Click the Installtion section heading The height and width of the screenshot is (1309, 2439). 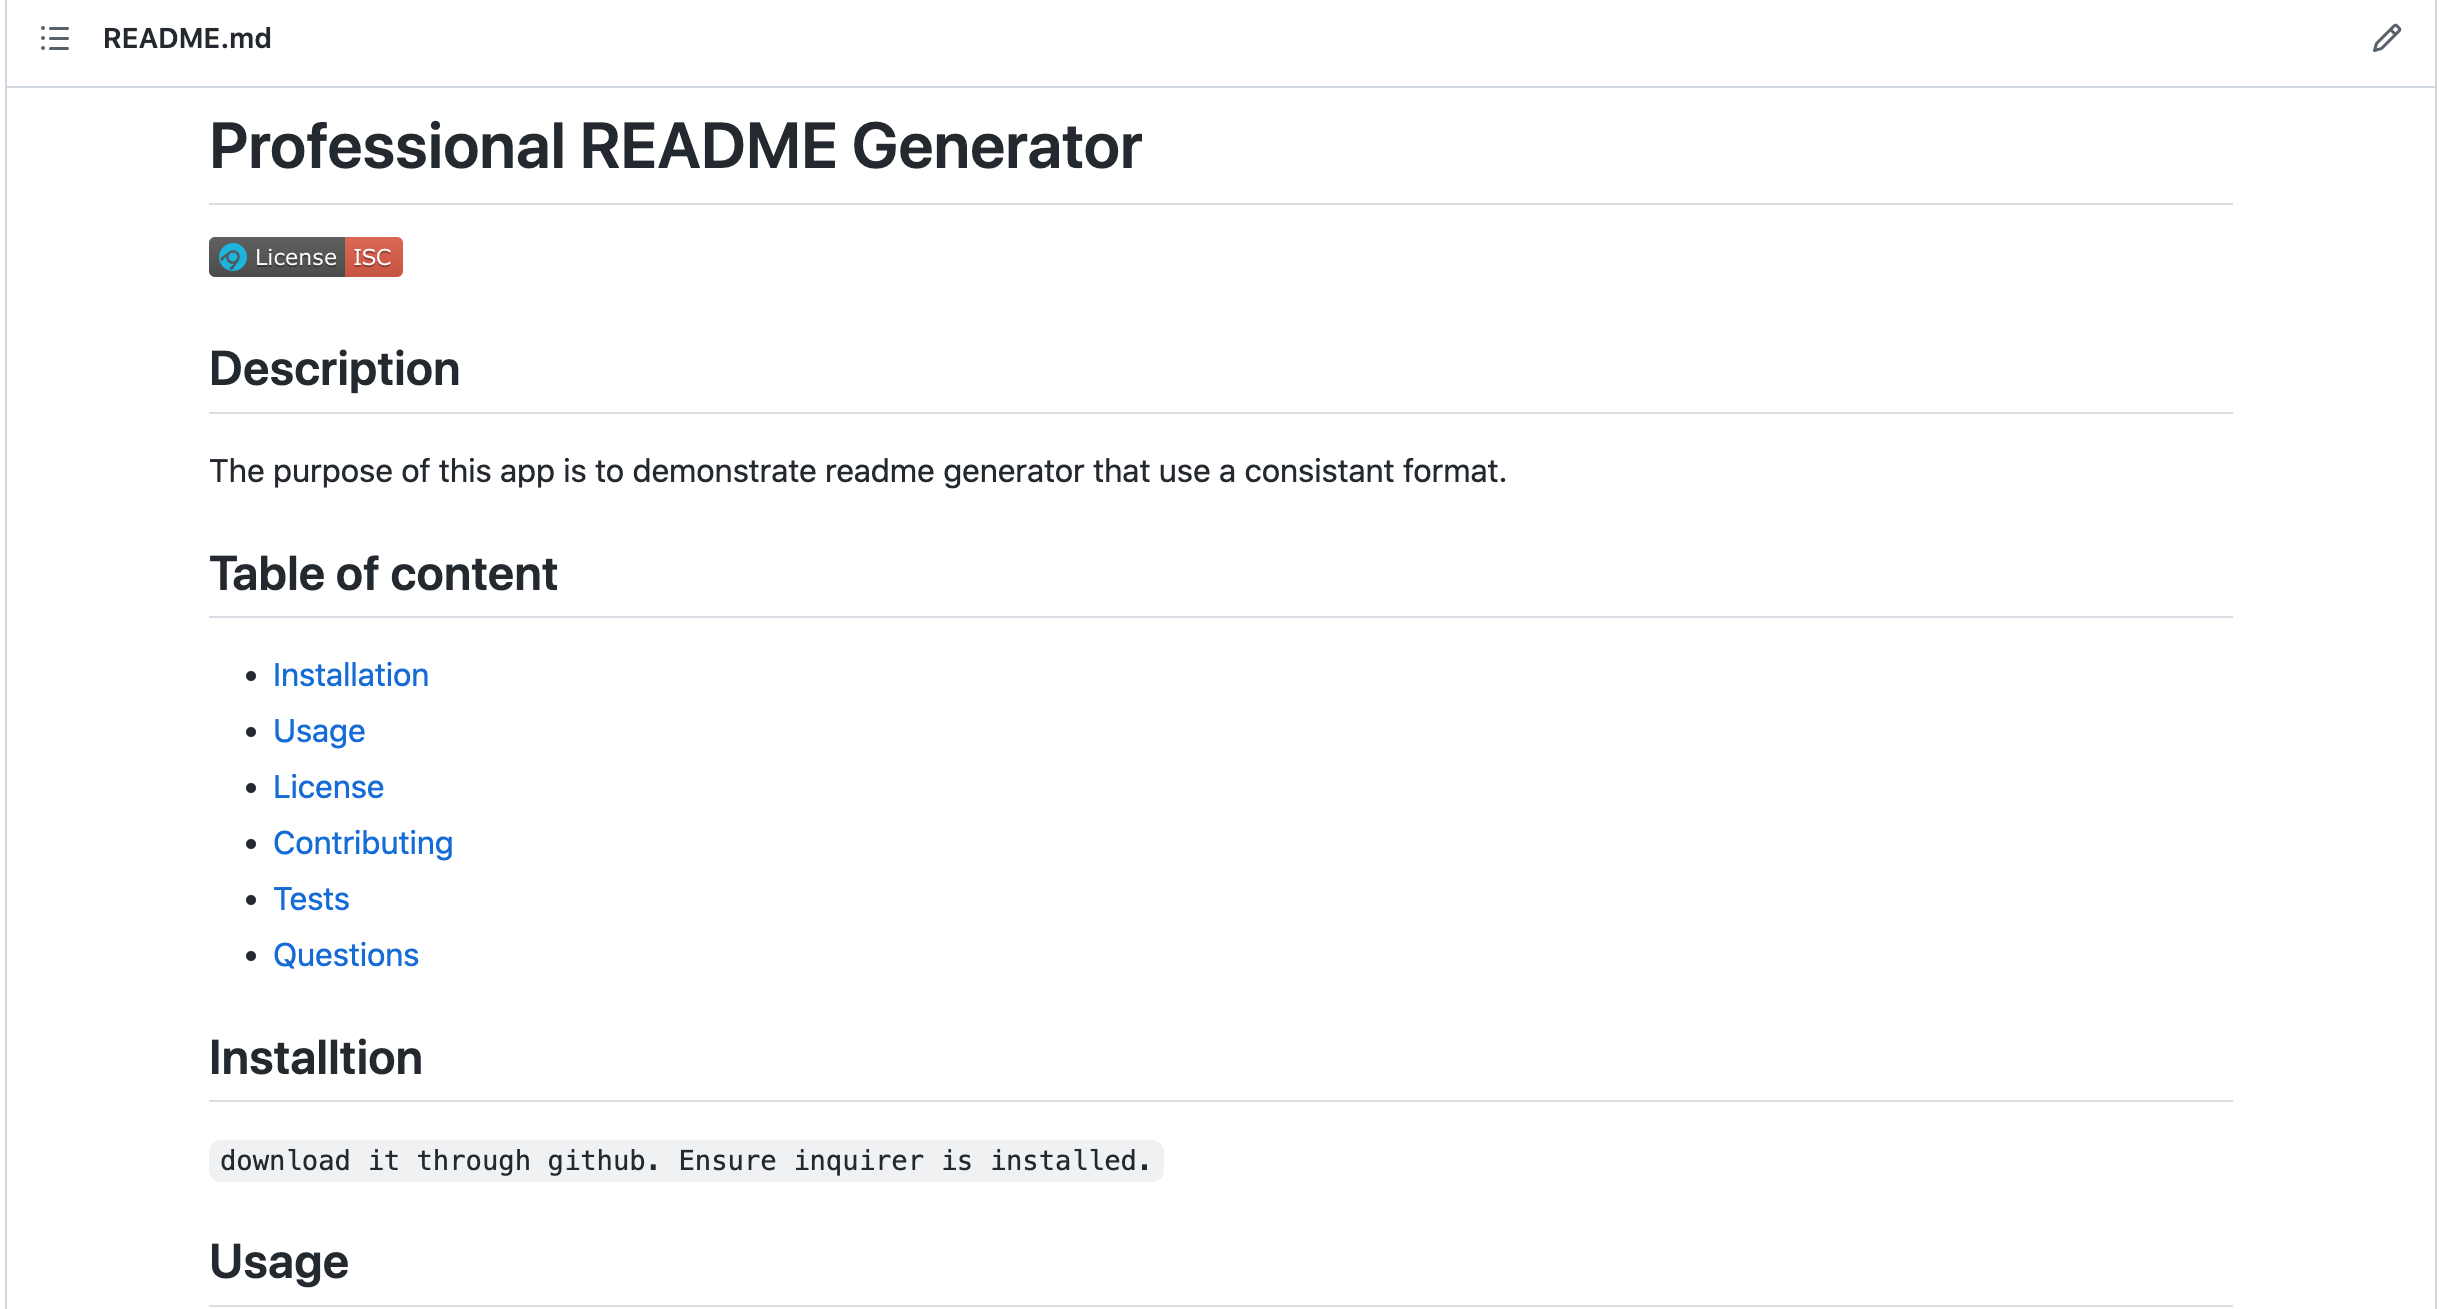coord(315,1058)
